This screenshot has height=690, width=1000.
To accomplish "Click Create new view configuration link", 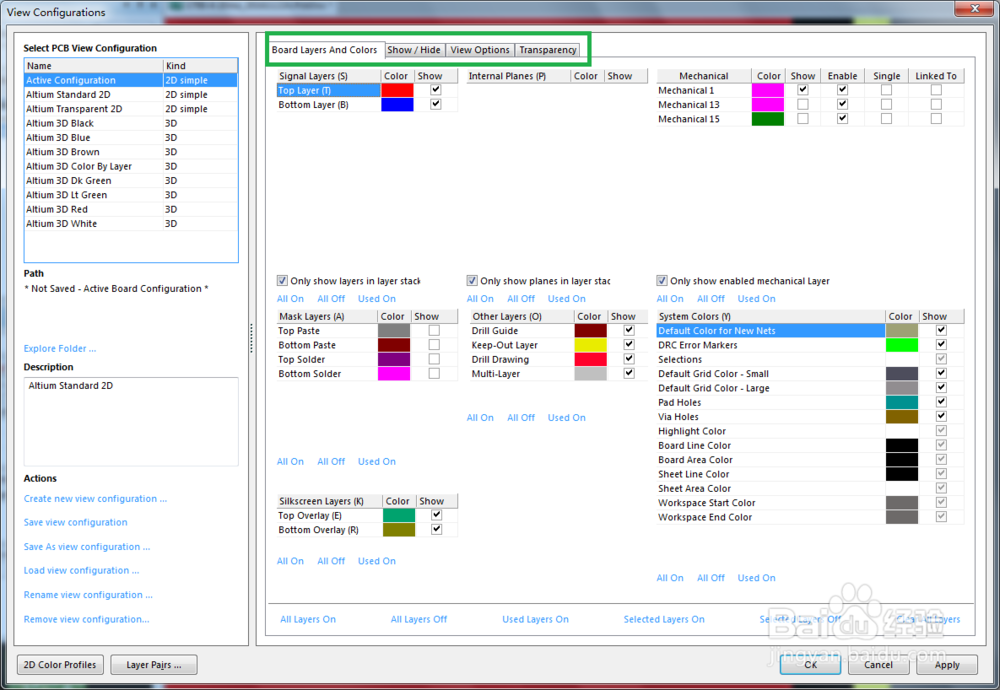I will pyautogui.click(x=95, y=499).
